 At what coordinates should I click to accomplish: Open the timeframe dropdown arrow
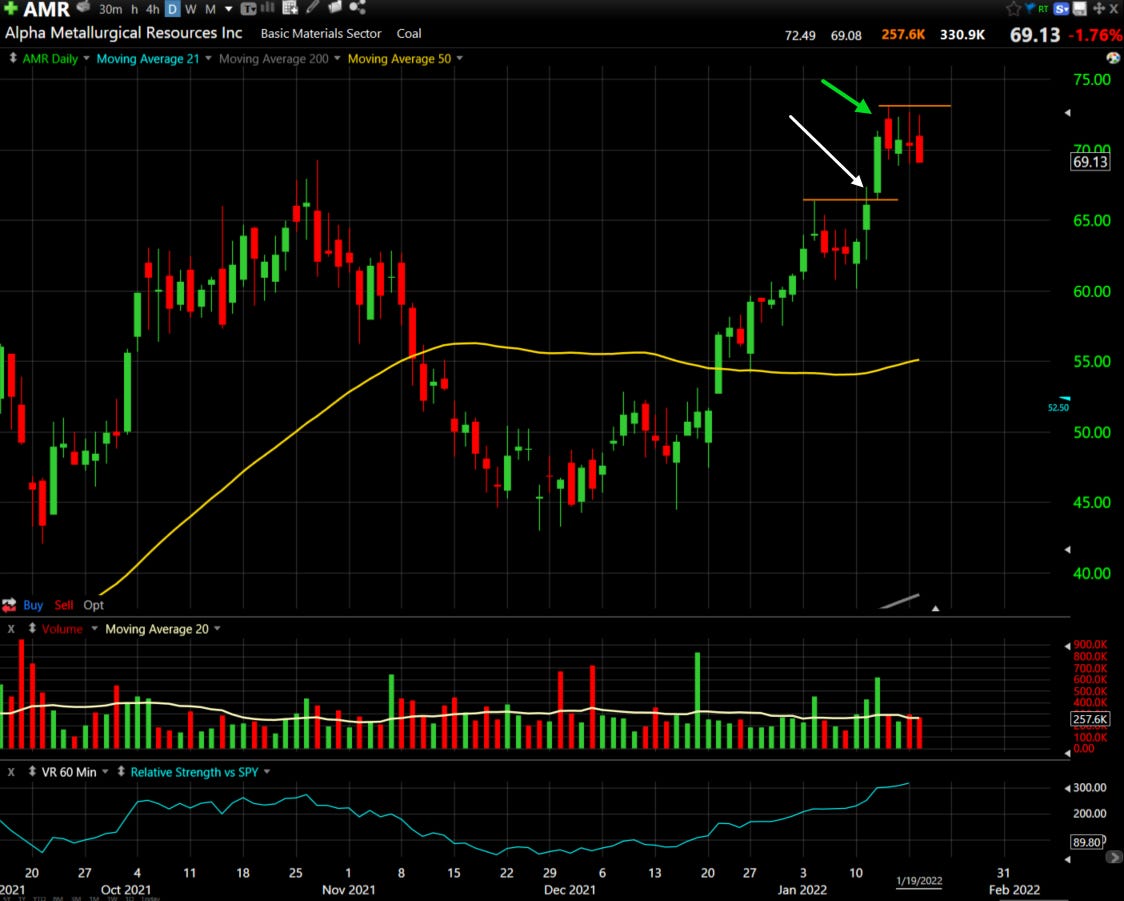[229, 9]
